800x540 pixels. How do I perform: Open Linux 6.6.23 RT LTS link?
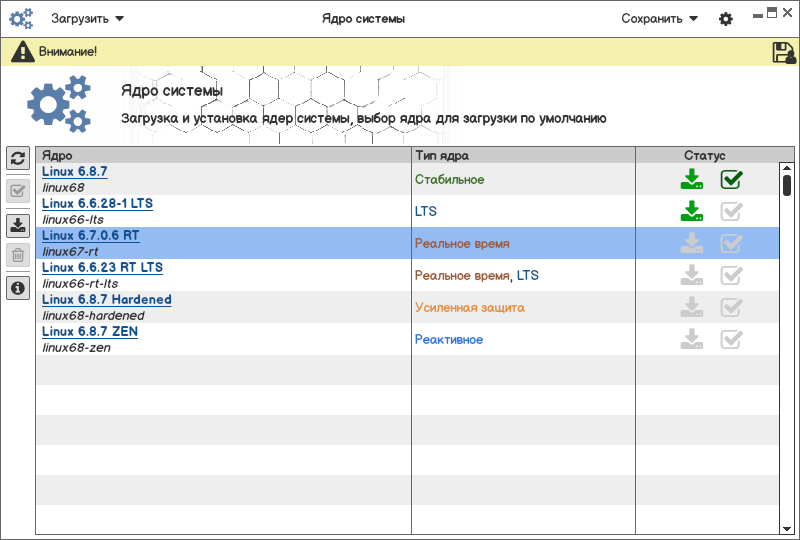[102, 268]
